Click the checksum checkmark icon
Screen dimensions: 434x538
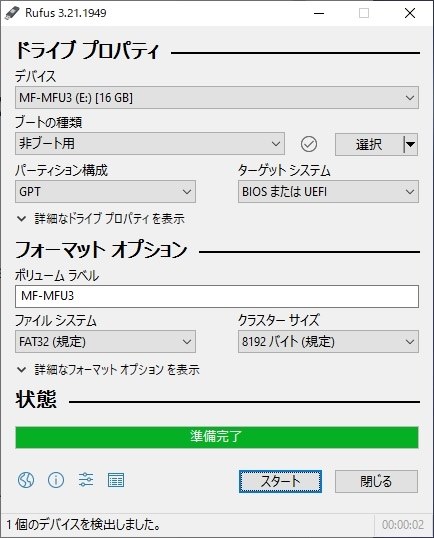tap(309, 144)
